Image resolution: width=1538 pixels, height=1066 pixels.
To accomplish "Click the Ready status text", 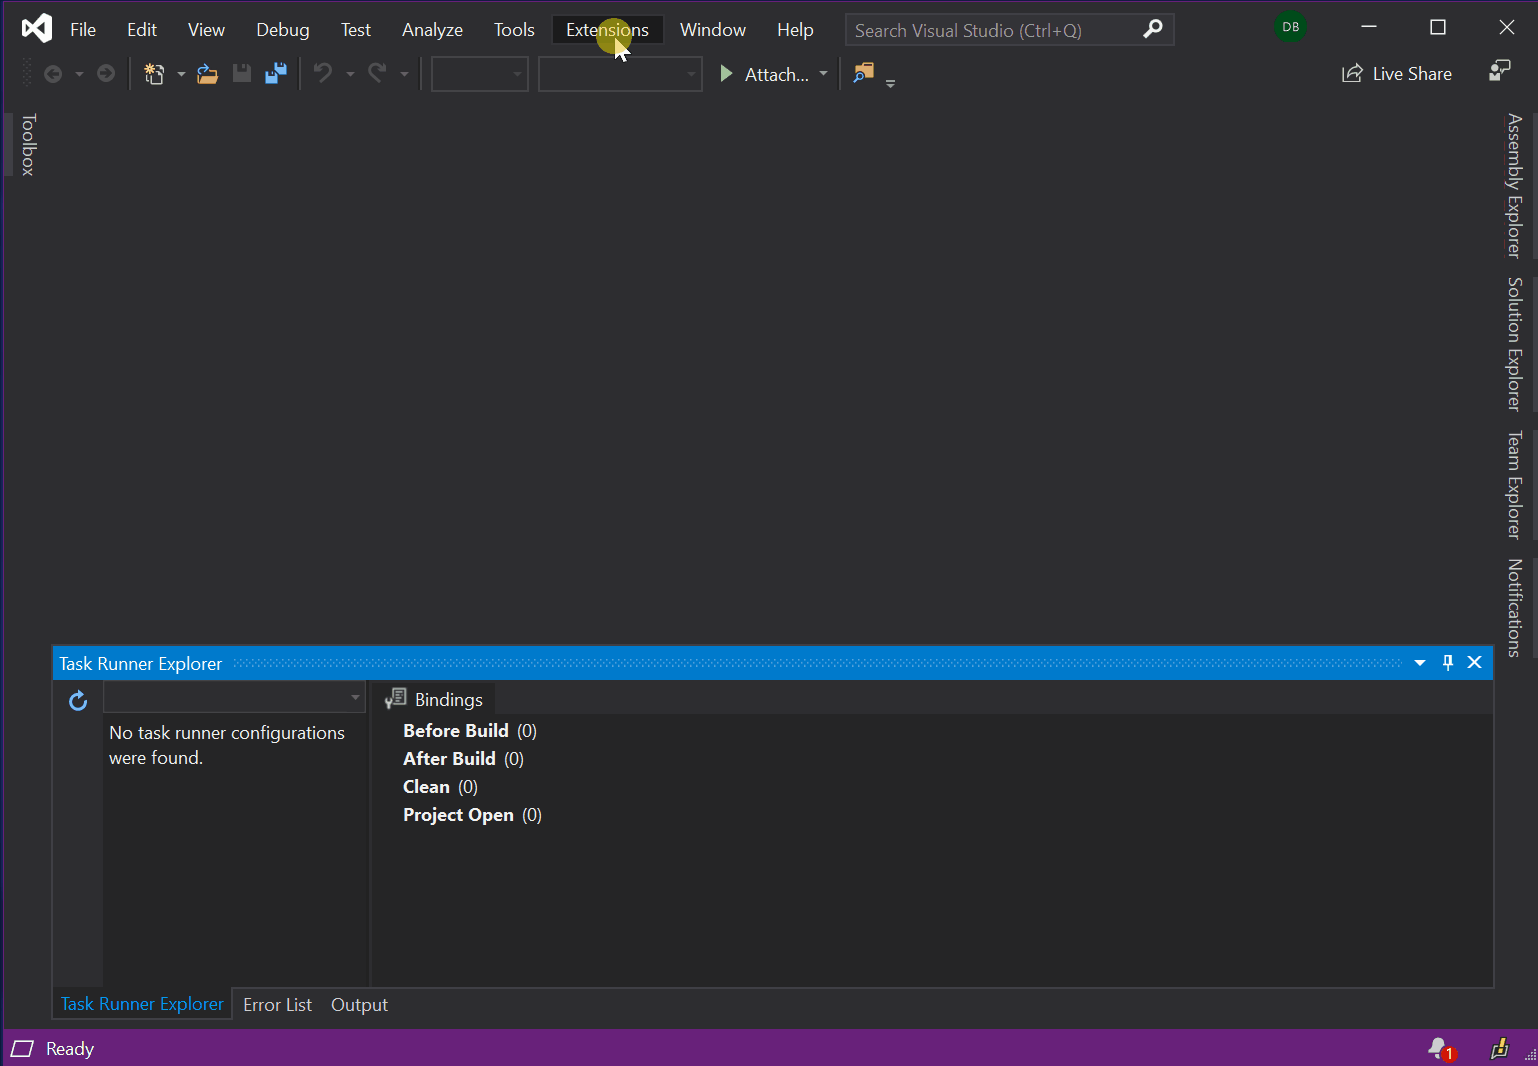I will 70,1049.
